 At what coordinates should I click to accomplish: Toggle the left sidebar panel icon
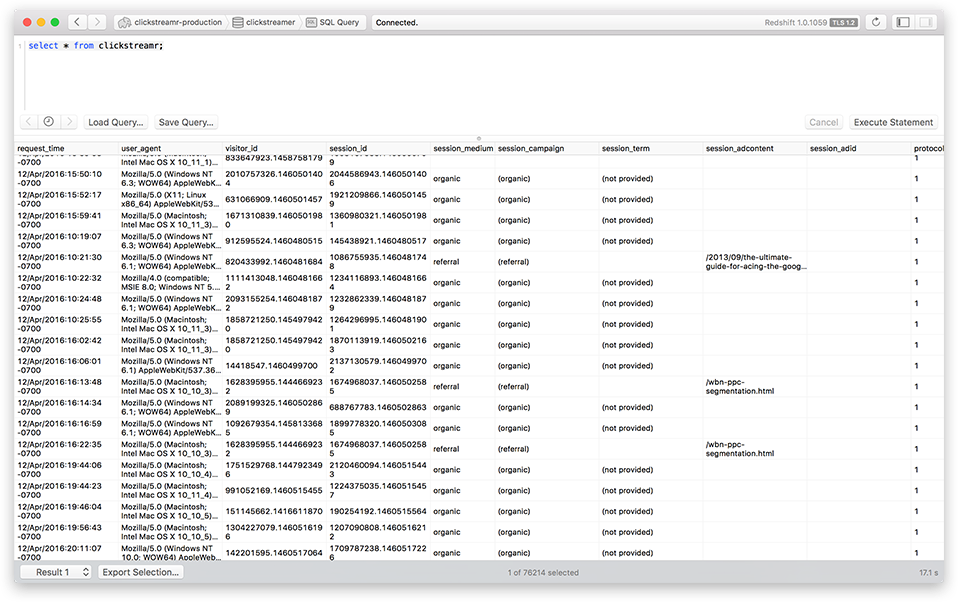point(903,22)
